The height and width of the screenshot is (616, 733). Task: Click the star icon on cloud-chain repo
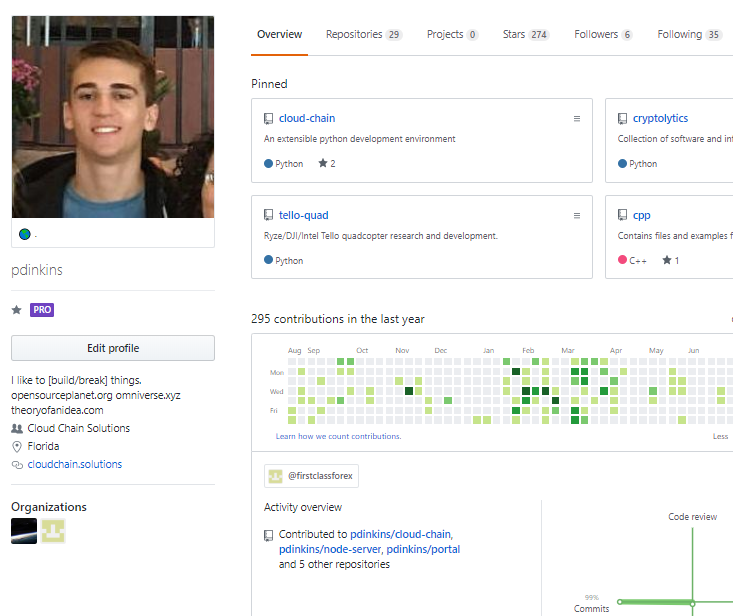(323, 164)
